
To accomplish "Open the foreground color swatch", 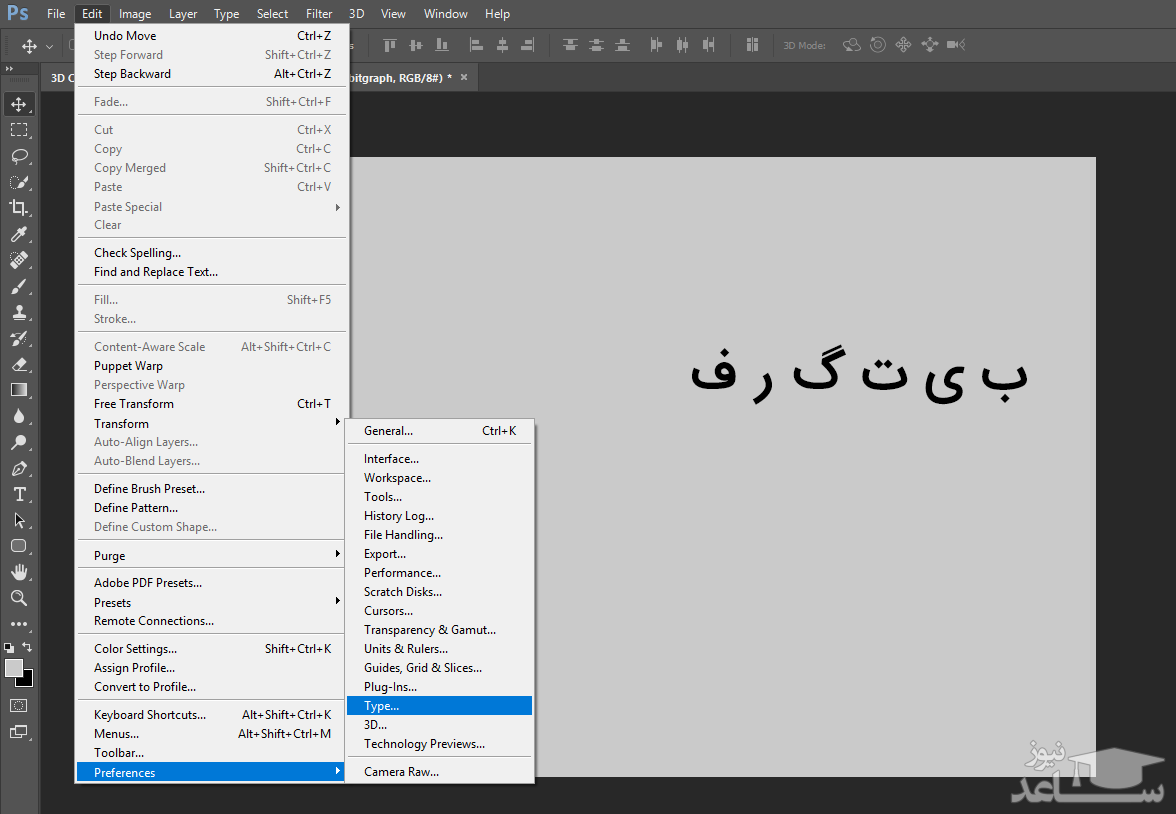I will tap(13, 668).
